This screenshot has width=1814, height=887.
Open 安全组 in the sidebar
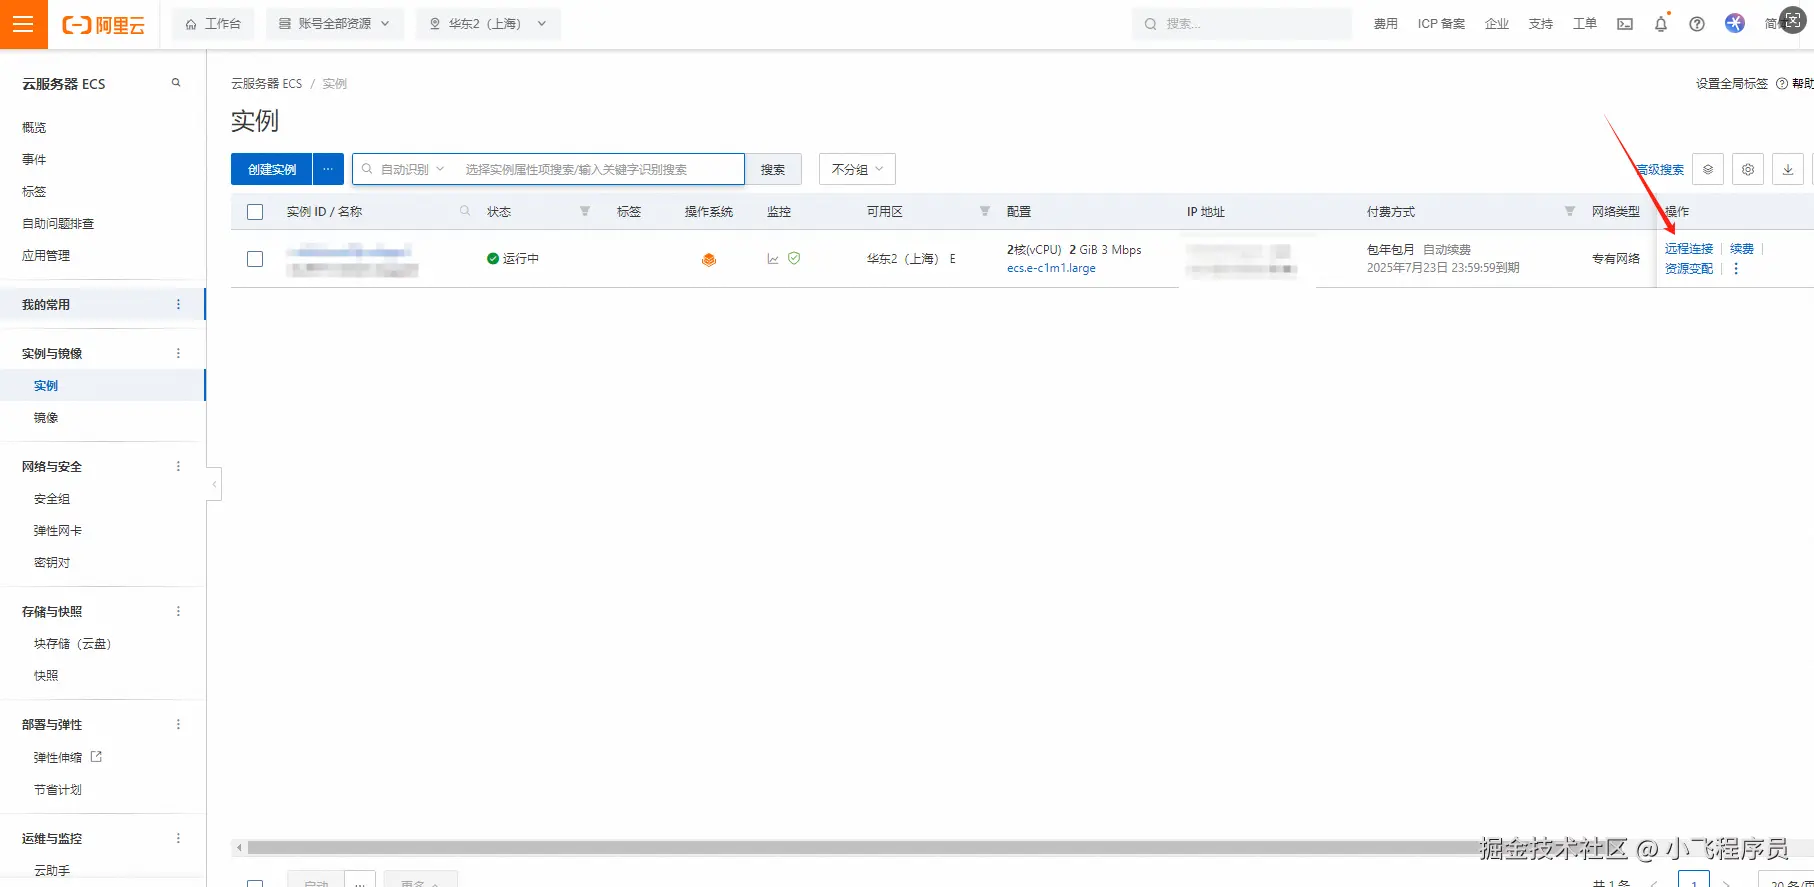click(x=52, y=498)
